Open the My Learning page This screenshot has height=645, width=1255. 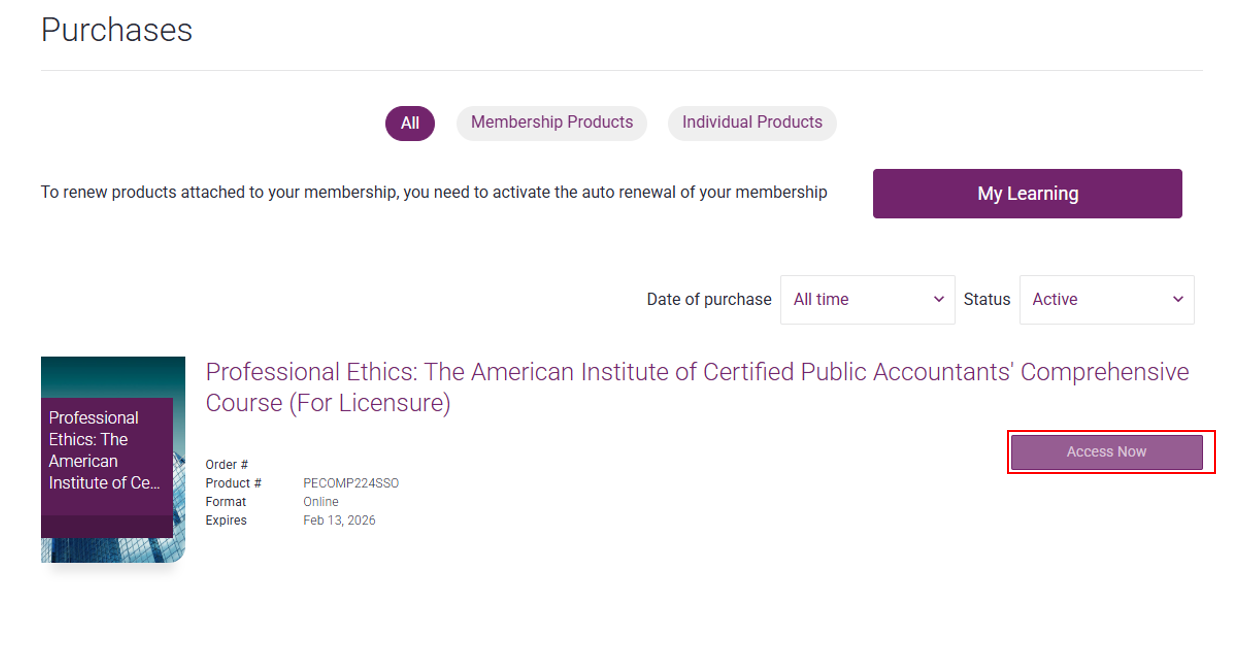click(1027, 193)
